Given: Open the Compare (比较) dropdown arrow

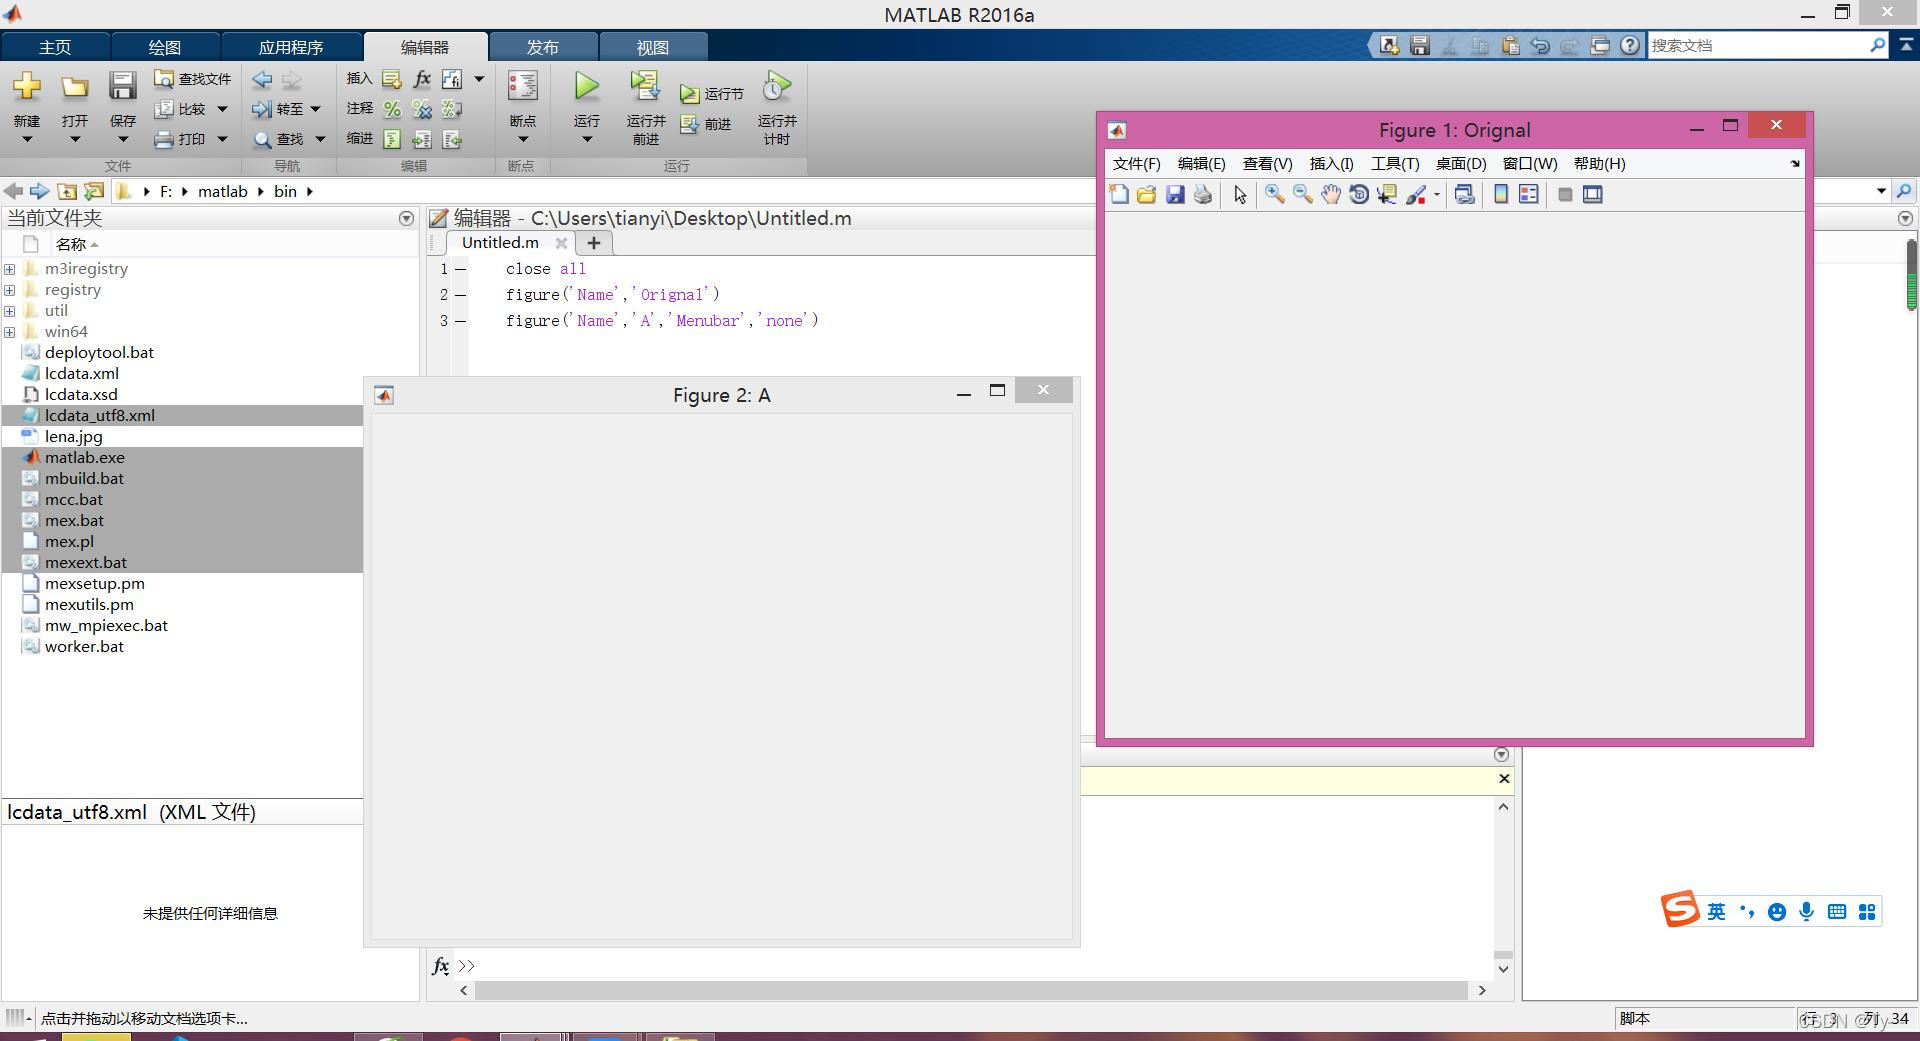Looking at the screenshot, I should (x=222, y=109).
